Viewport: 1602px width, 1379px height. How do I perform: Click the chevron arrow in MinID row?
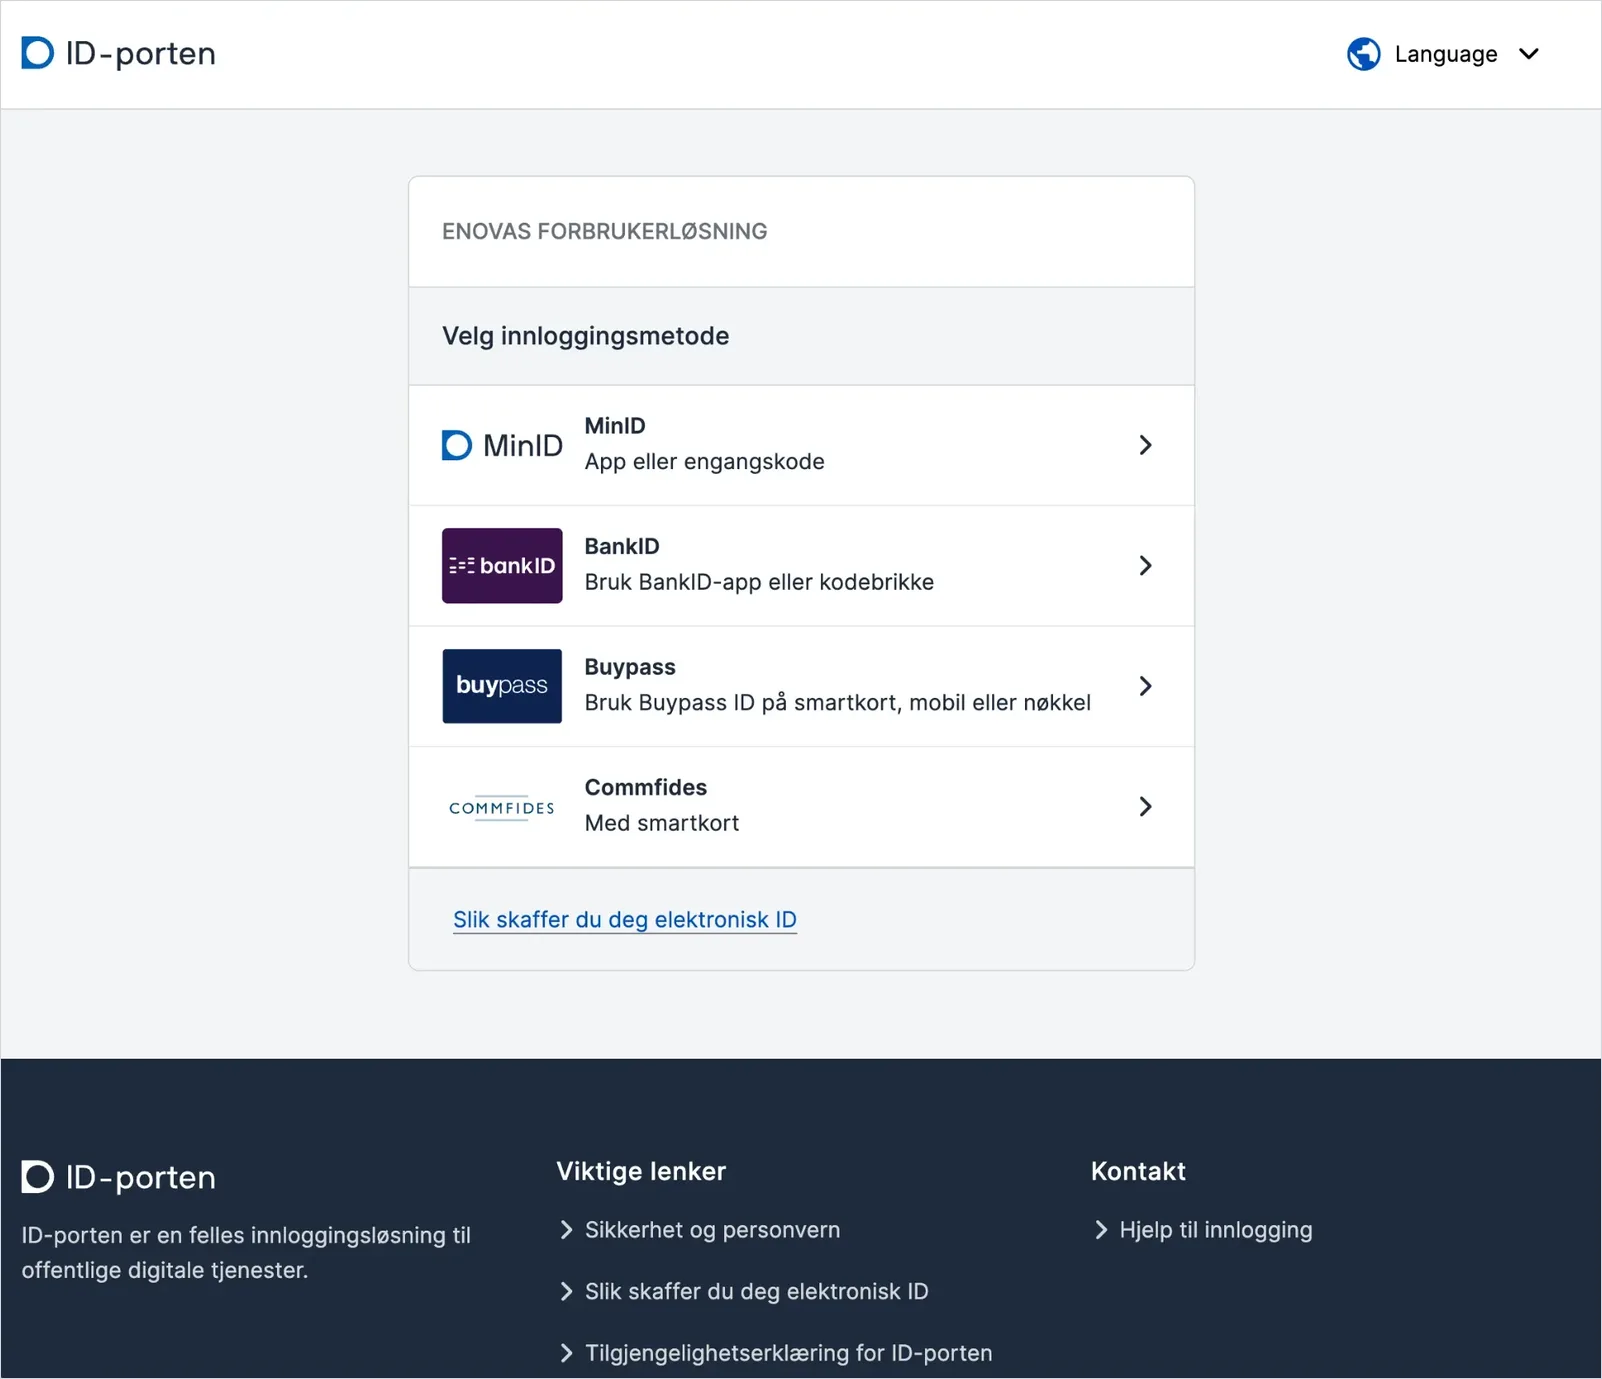pyautogui.click(x=1146, y=445)
